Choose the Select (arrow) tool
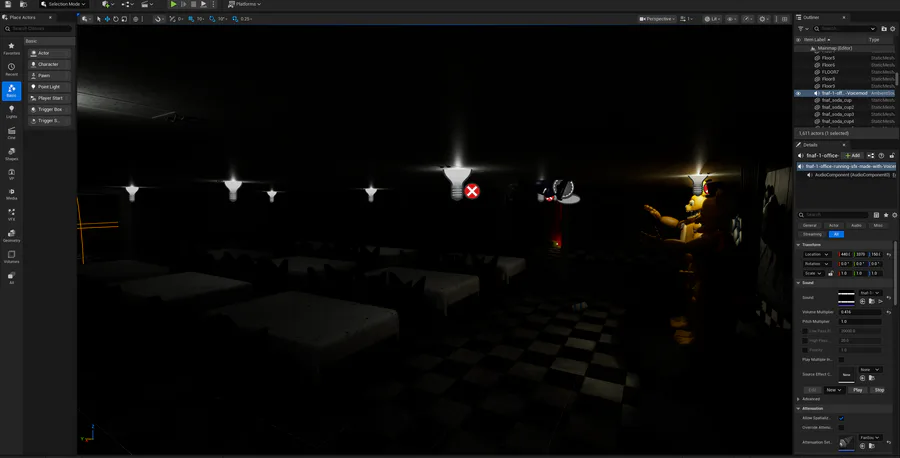 coord(99,19)
